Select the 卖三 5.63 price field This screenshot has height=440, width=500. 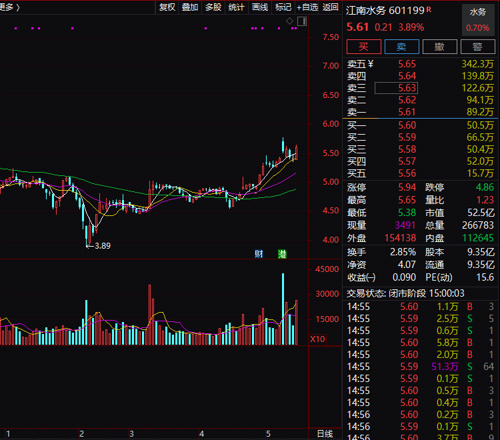click(x=396, y=88)
